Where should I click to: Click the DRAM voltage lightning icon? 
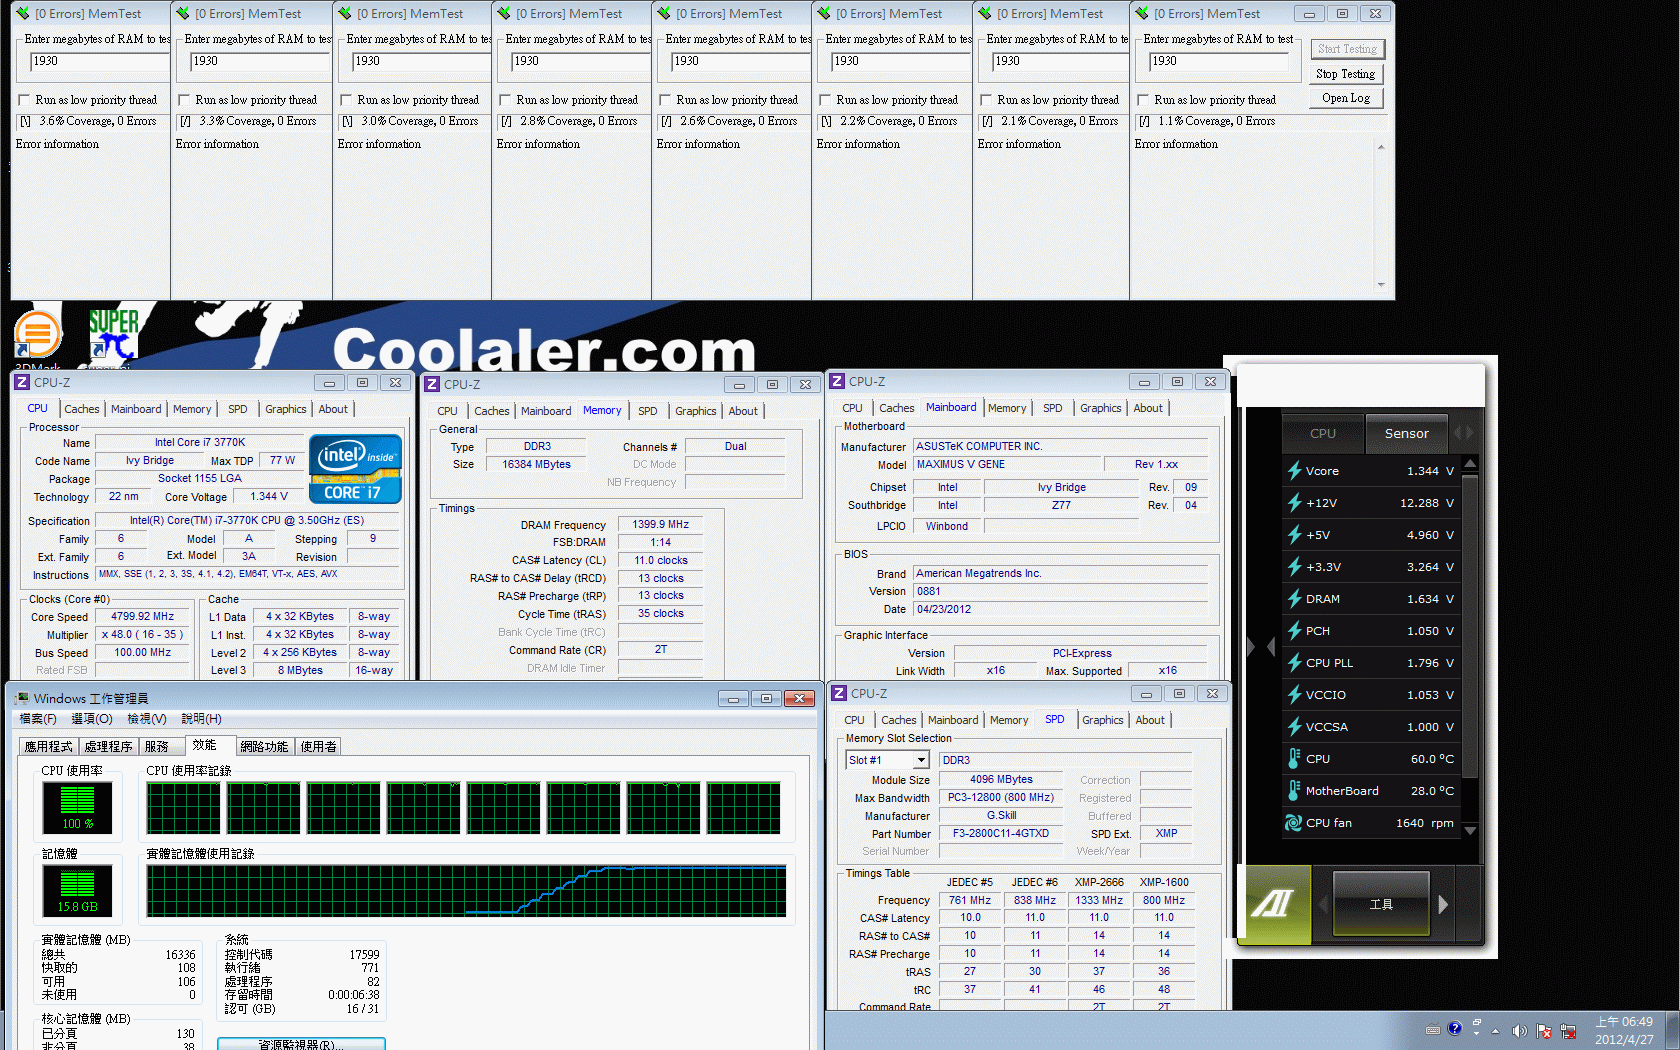pyautogui.click(x=1294, y=599)
